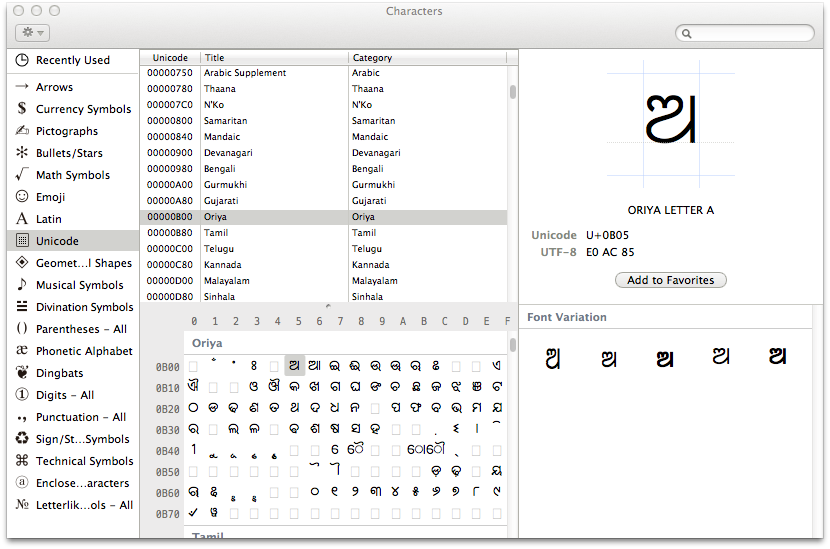Select Musical Symbols note icon
Image resolution: width=830 pixels, height=549 pixels.
tap(22, 285)
